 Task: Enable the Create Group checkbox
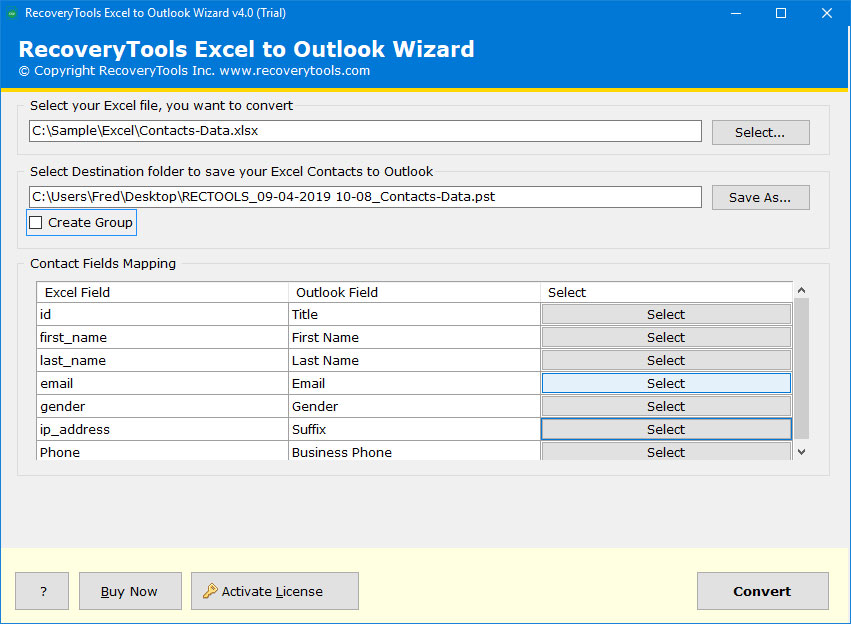pyautogui.click(x=36, y=222)
